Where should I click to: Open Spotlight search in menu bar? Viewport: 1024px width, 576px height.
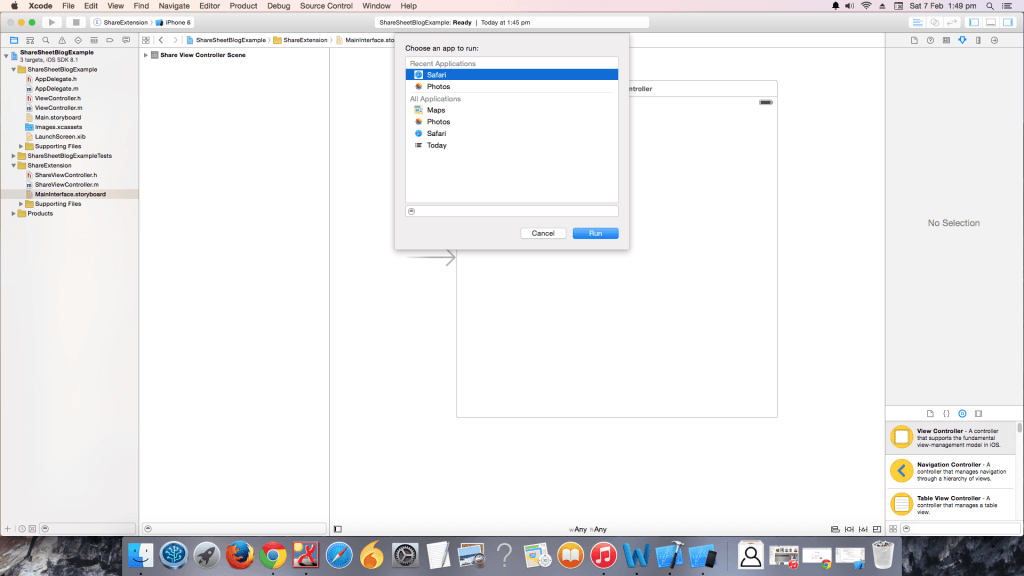(x=990, y=6)
